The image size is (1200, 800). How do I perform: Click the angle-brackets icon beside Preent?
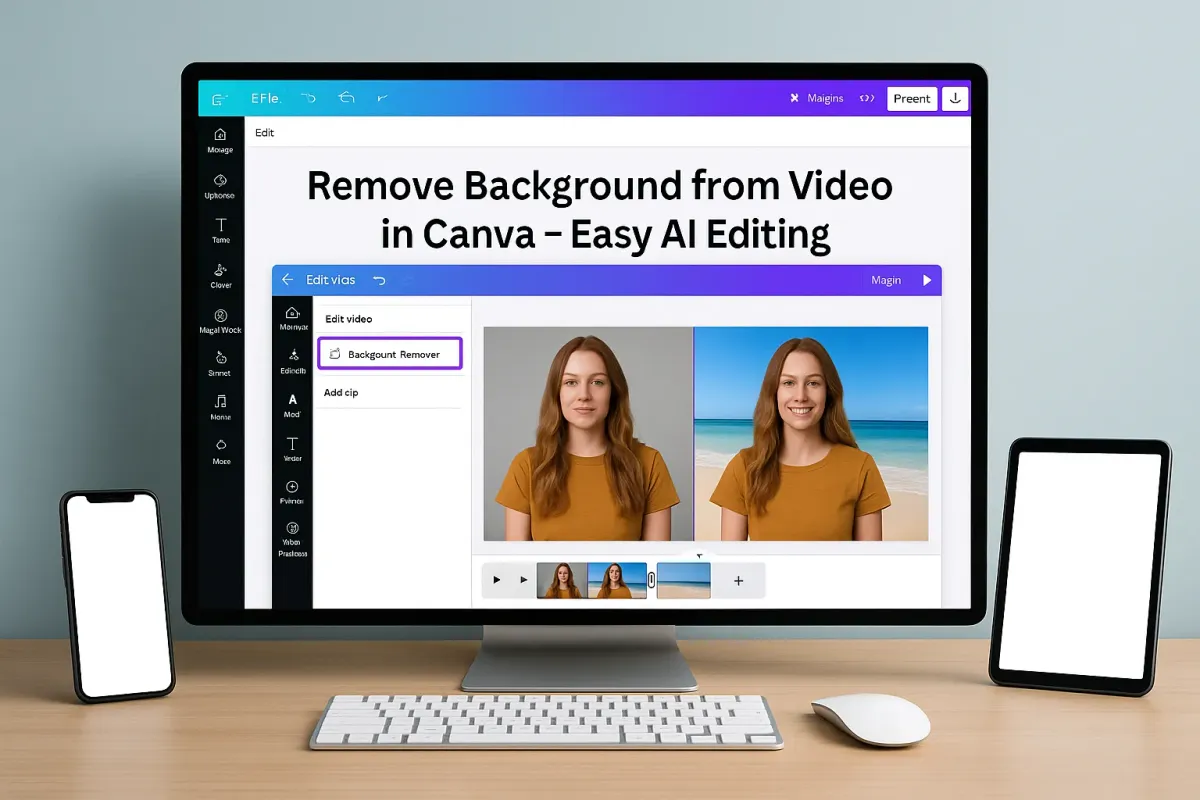pyautogui.click(x=867, y=98)
